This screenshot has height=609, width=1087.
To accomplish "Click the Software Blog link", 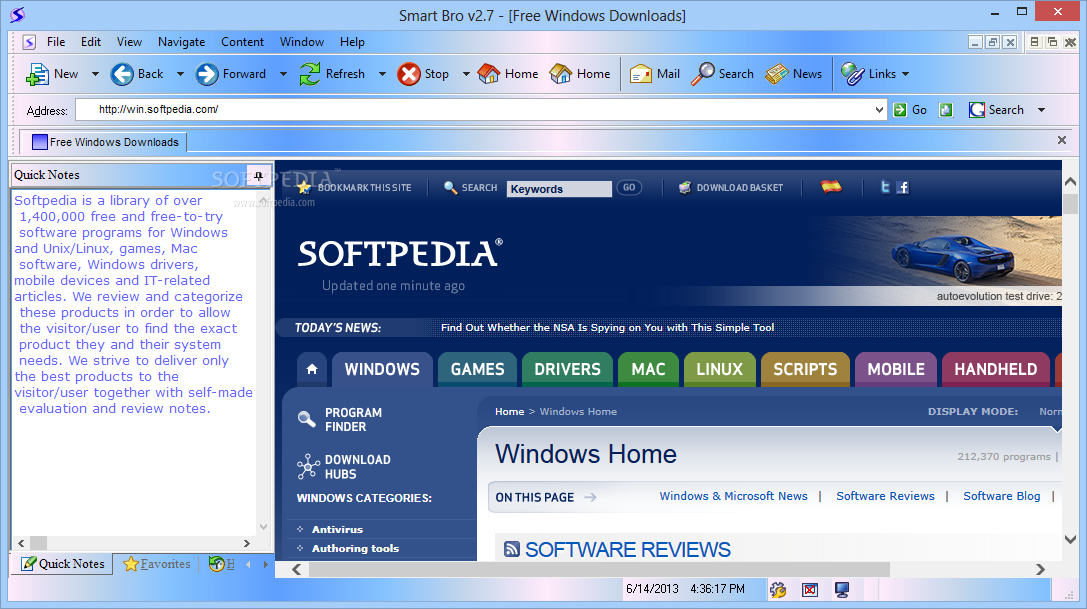I will pos(1002,496).
